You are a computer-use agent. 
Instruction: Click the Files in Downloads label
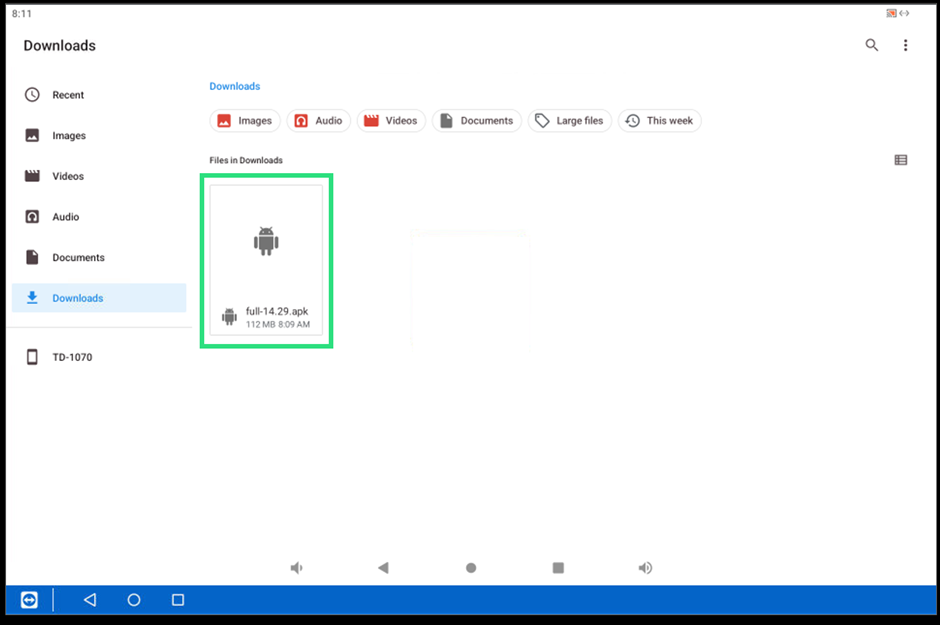point(246,160)
